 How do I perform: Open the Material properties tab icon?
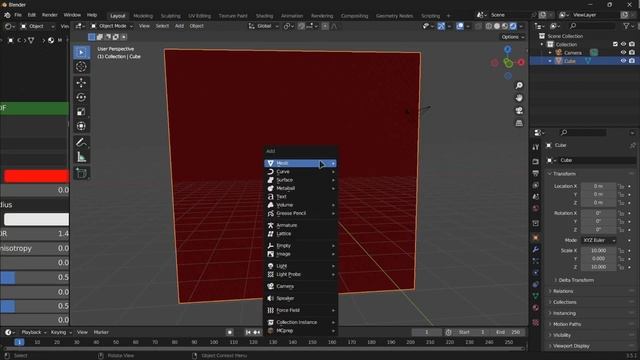tap(536, 308)
